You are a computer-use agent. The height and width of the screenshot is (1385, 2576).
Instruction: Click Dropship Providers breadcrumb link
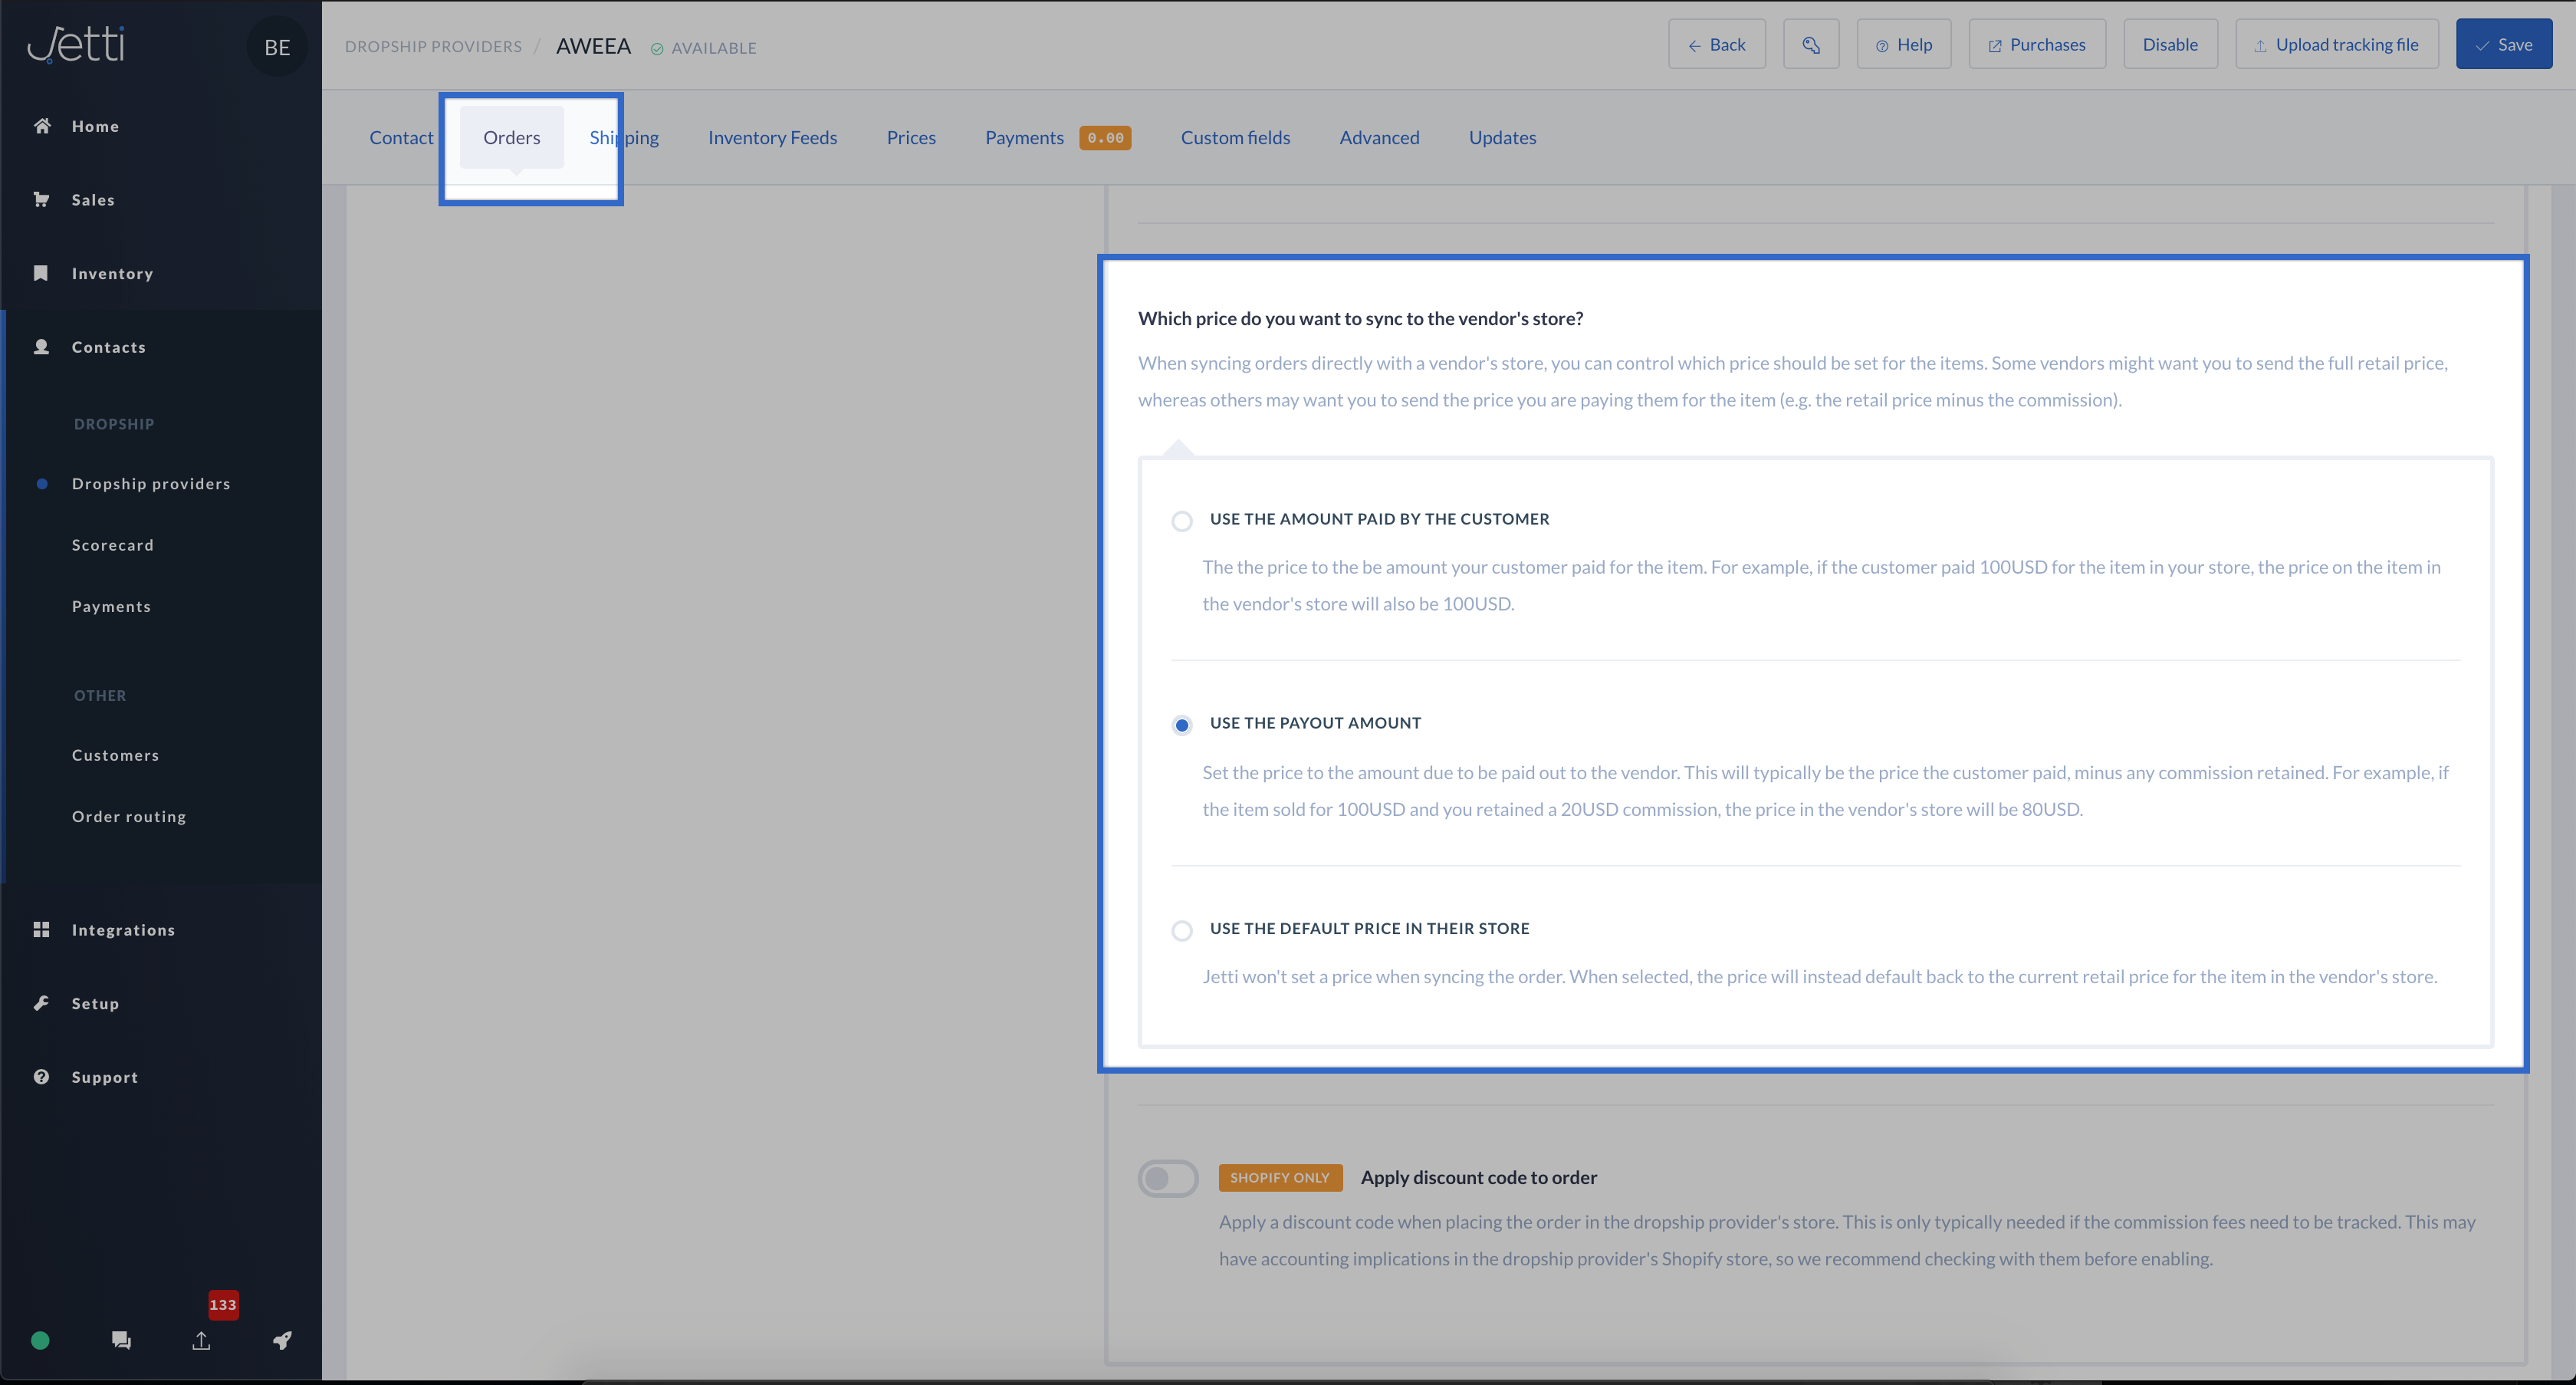point(433,47)
